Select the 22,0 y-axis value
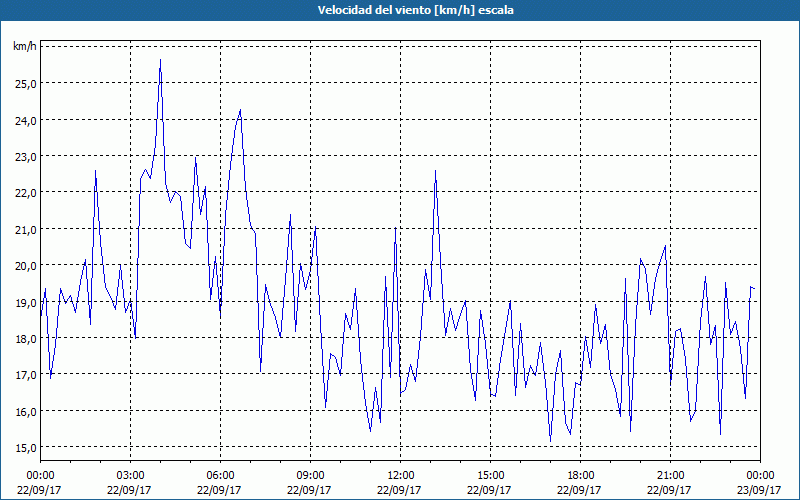Image resolution: width=800 pixels, height=500 pixels. tap(26, 193)
